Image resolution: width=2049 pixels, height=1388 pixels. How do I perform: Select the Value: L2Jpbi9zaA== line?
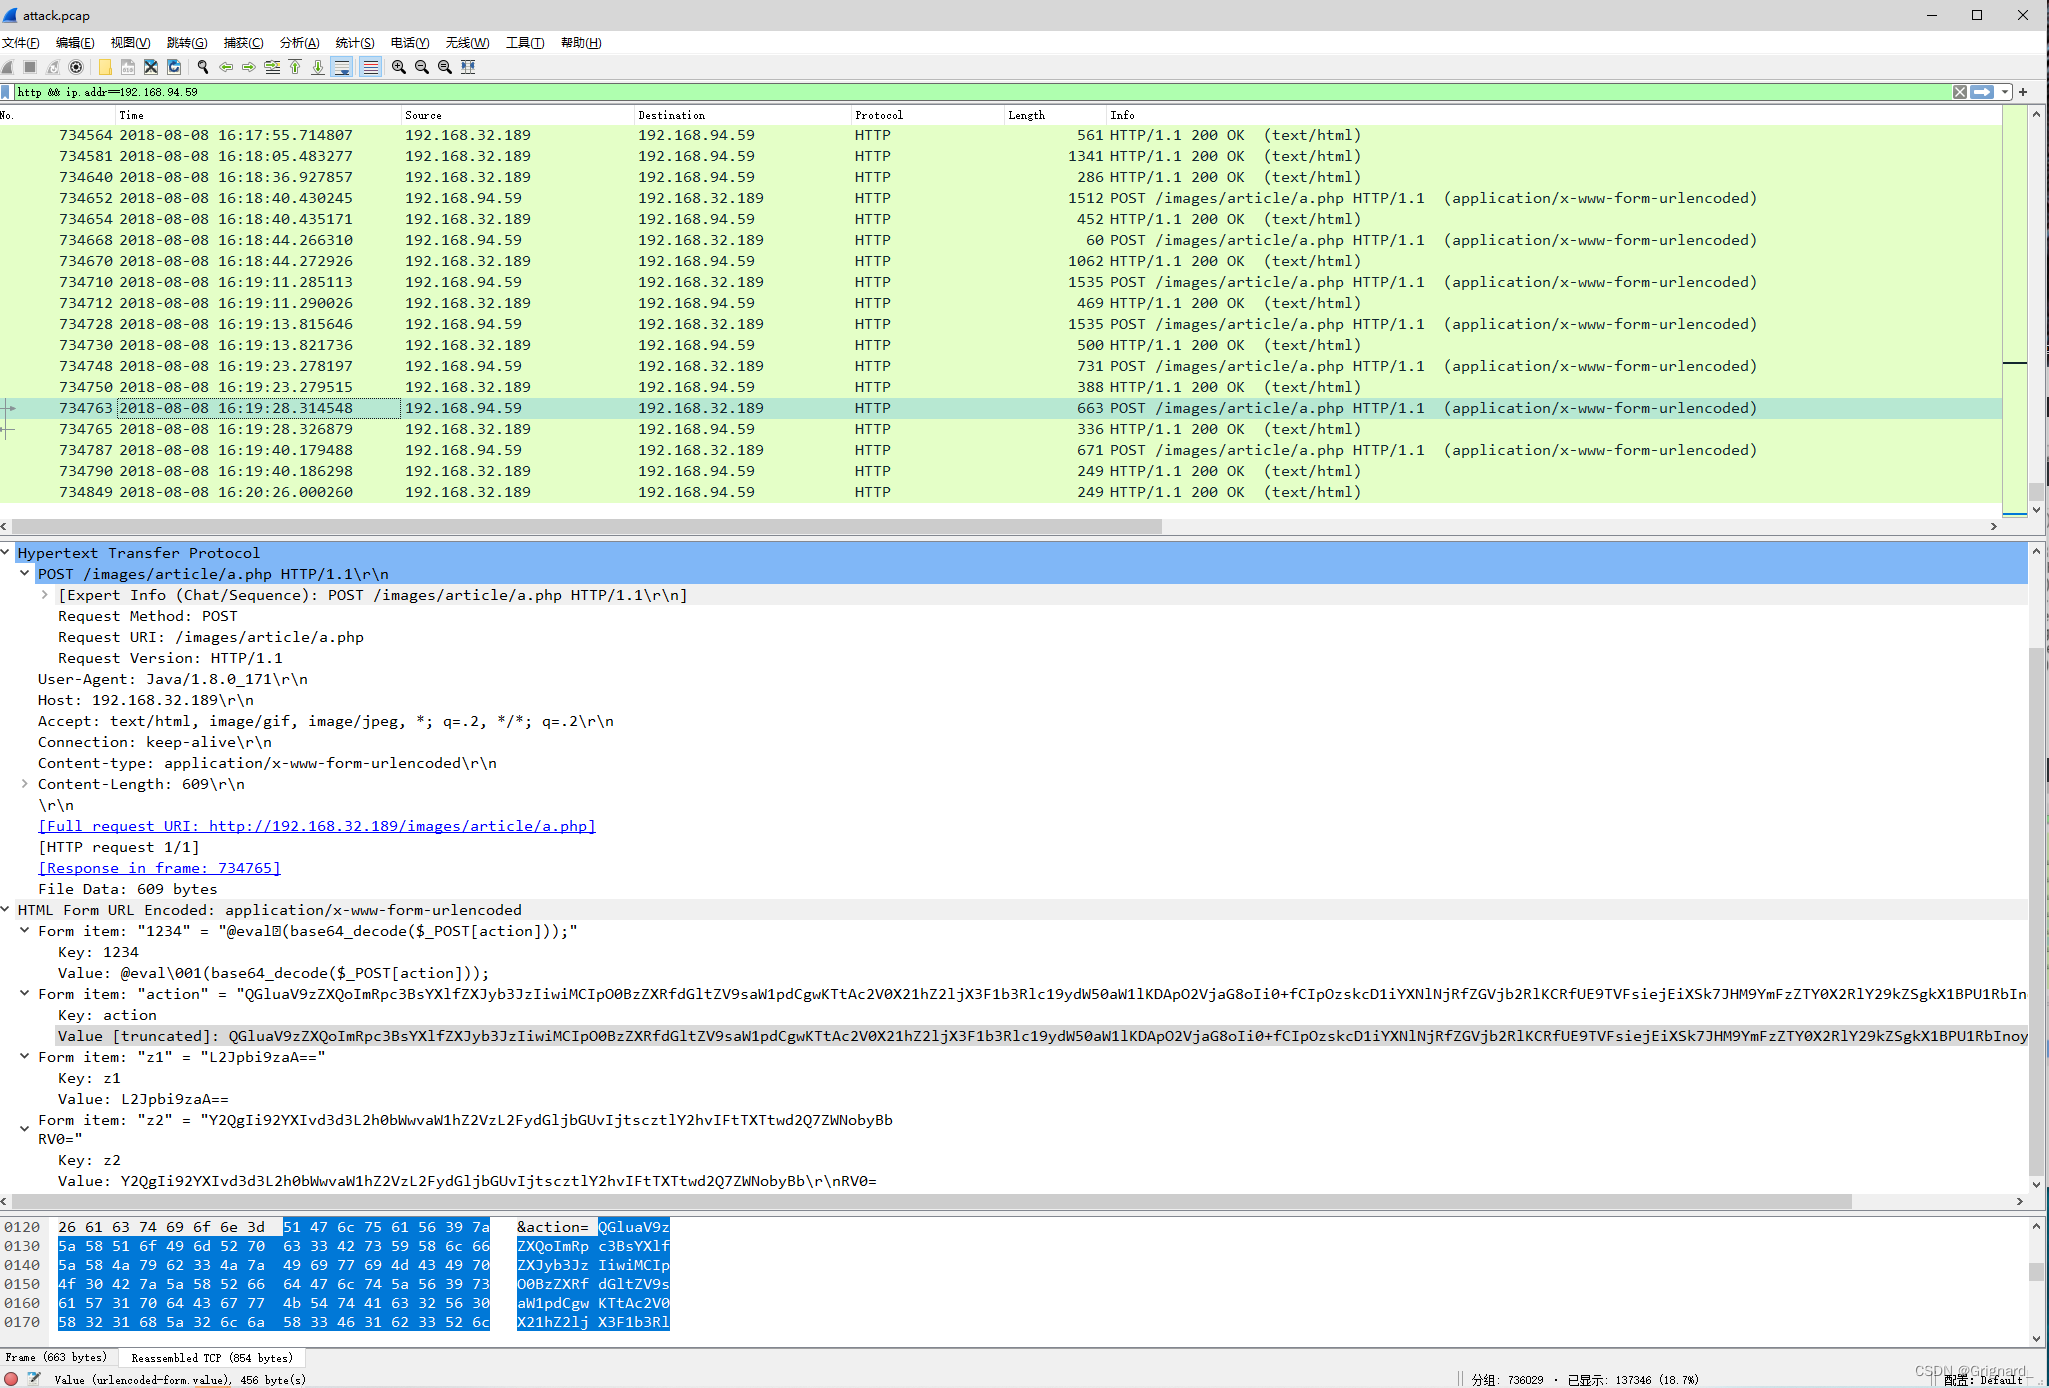tap(143, 1099)
